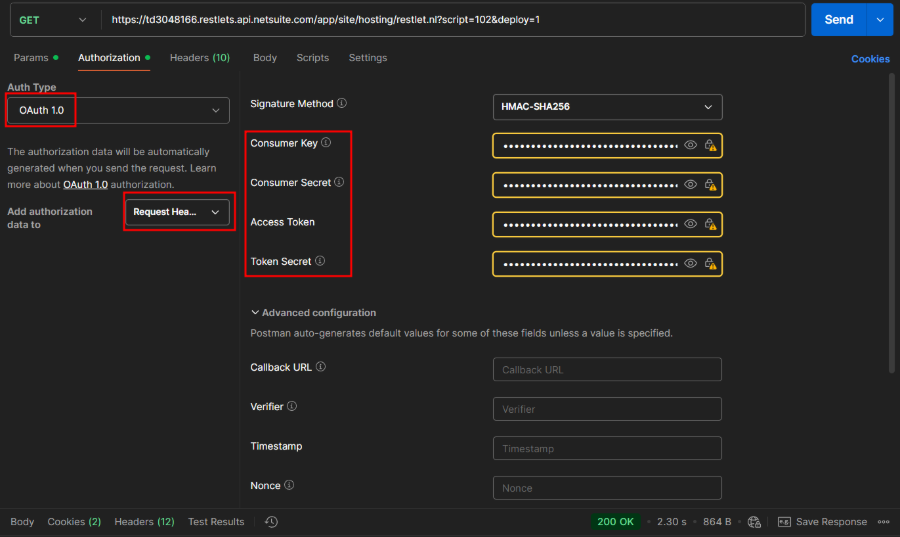Screen dimensions: 900x537
Task: Click the Callback URL info icon
Action: click(321, 367)
